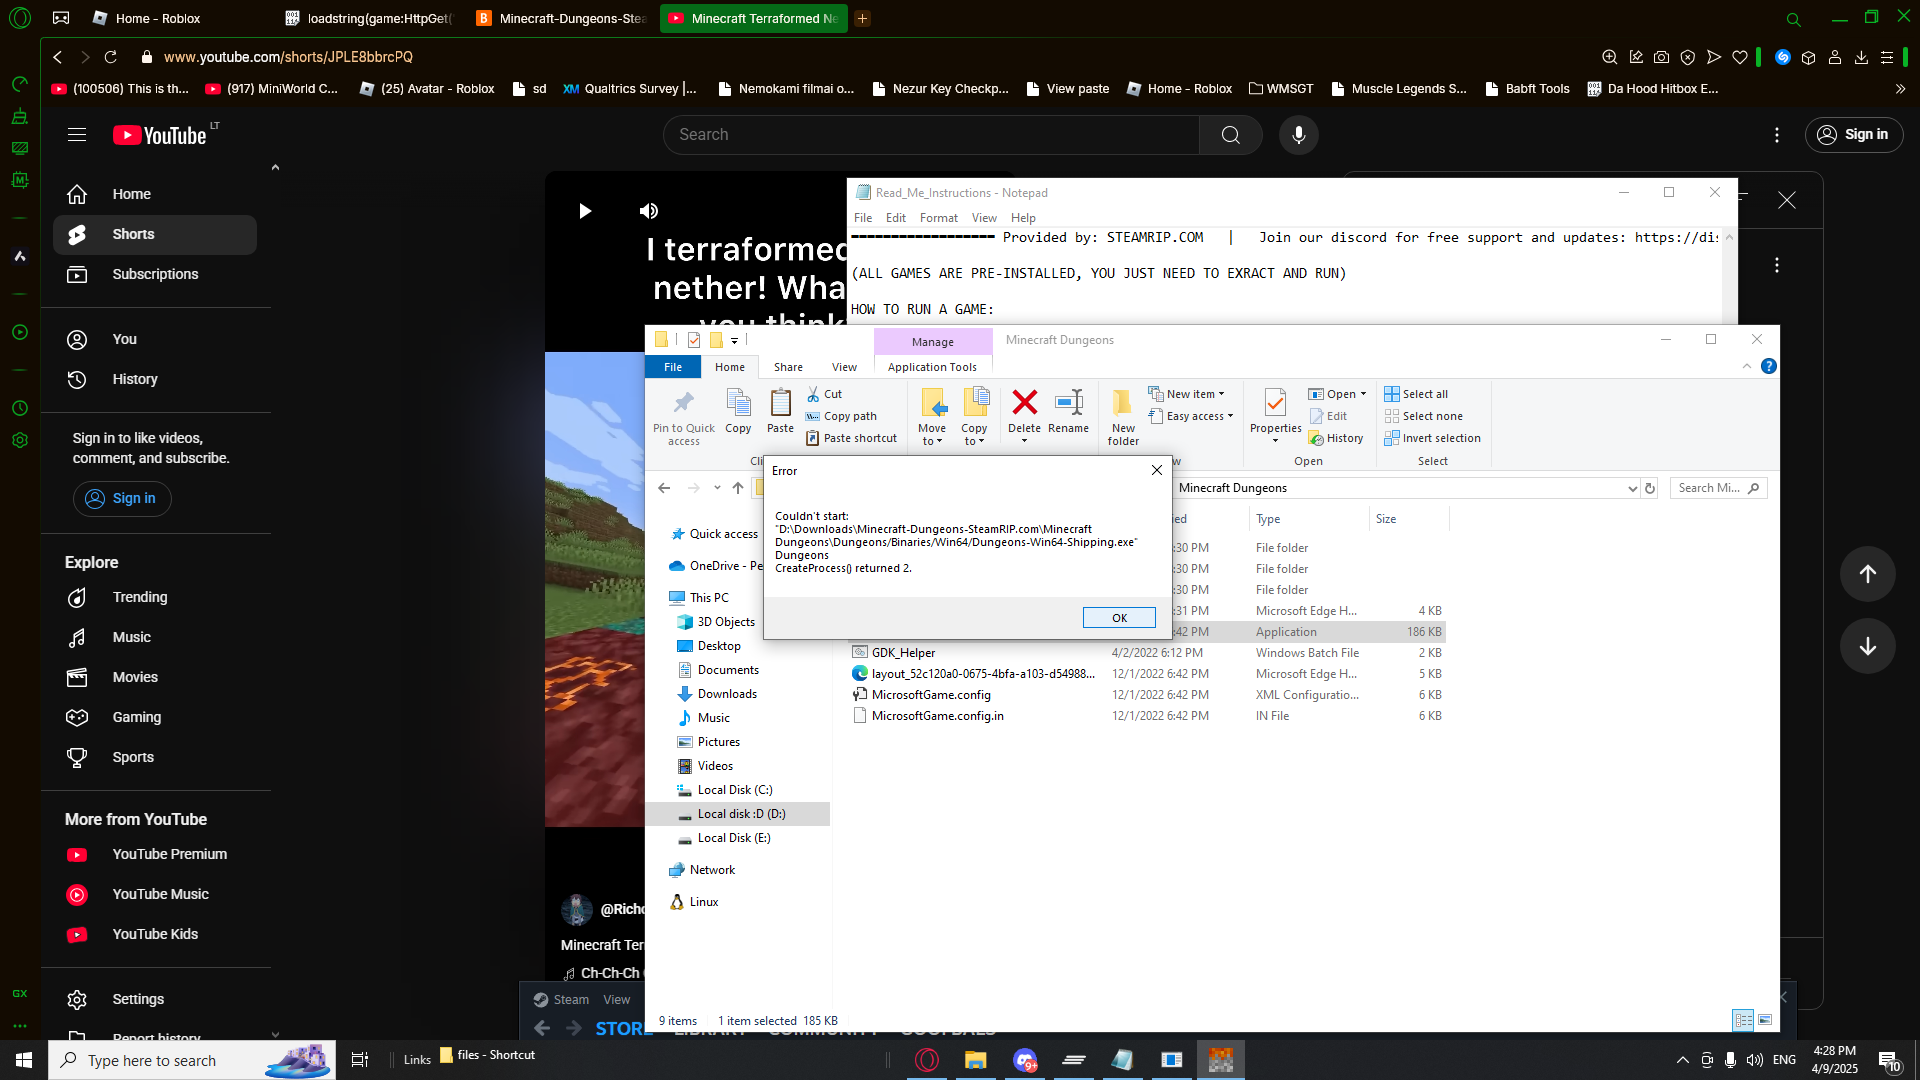Open Format menu in Notepad

point(938,218)
